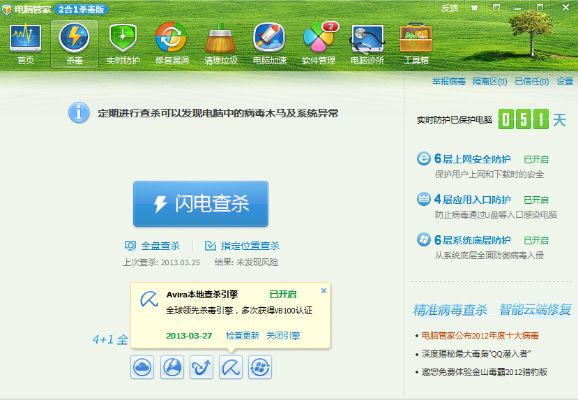Click 已开启 status for 4层应用入口防护
This screenshot has height=400, width=578.
point(536,200)
